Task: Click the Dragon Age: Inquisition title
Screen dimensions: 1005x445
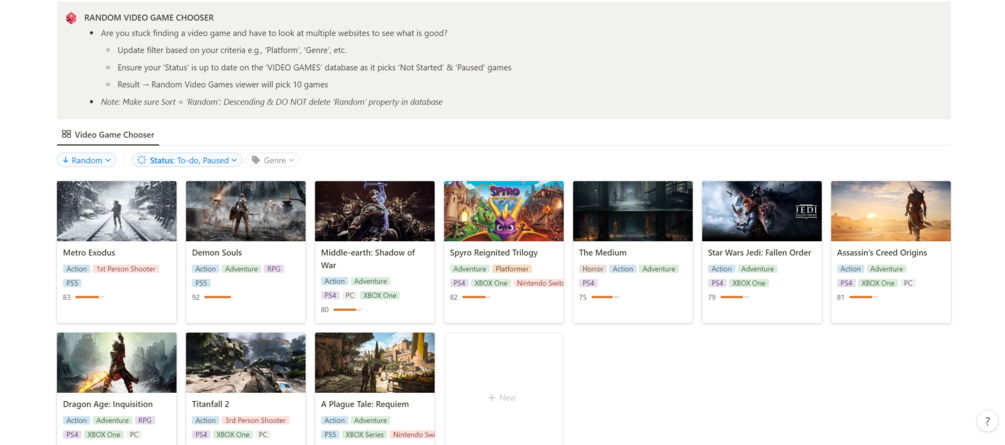Action: click(108, 404)
